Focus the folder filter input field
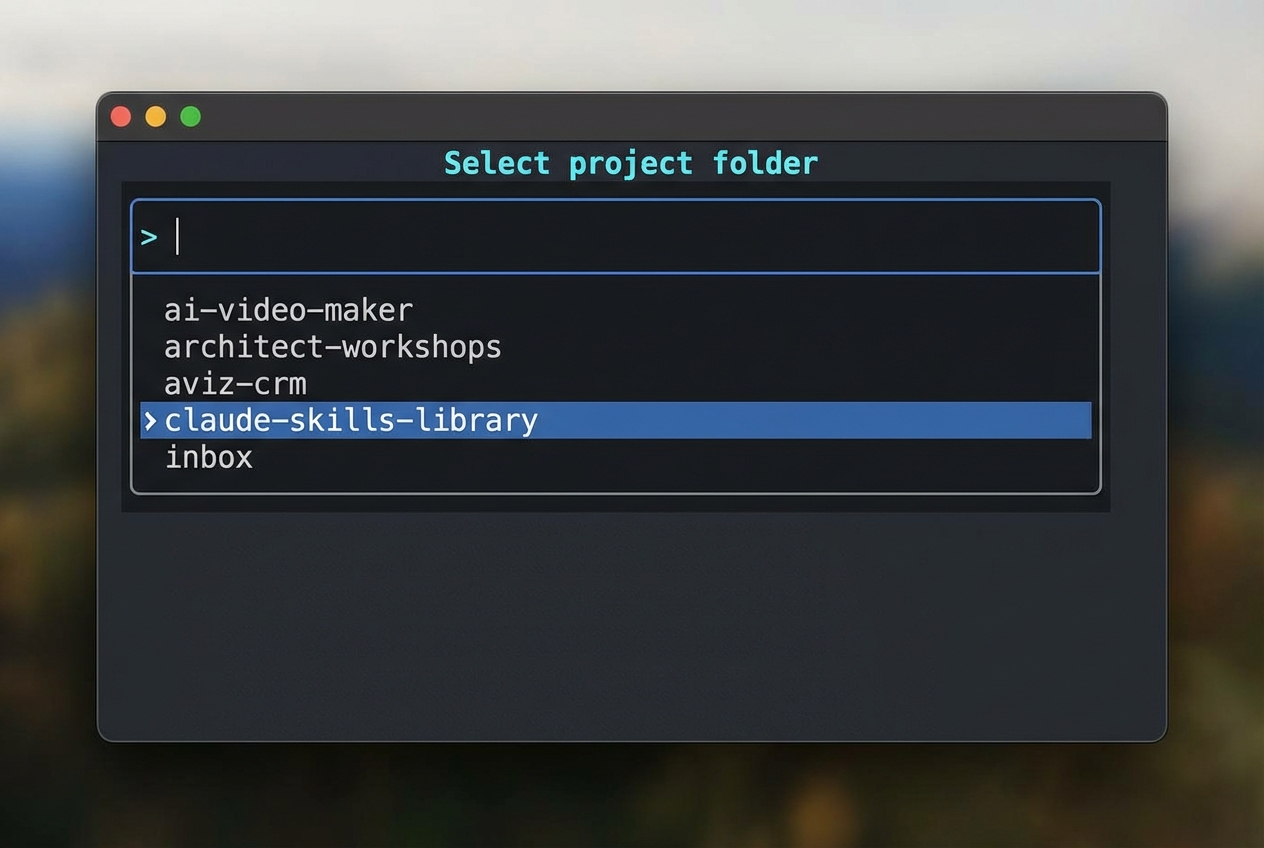The width and height of the screenshot is (1264, 848). click(x=640, y=237)
